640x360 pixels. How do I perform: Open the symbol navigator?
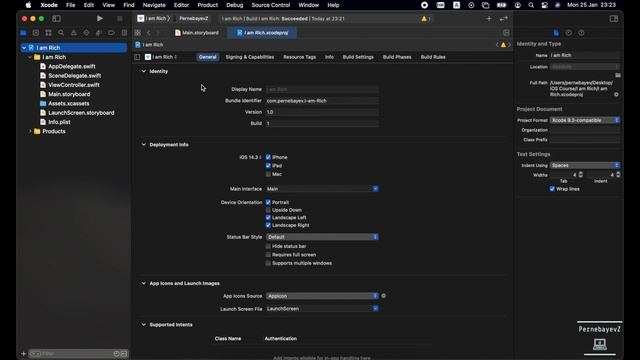(49, 33)
